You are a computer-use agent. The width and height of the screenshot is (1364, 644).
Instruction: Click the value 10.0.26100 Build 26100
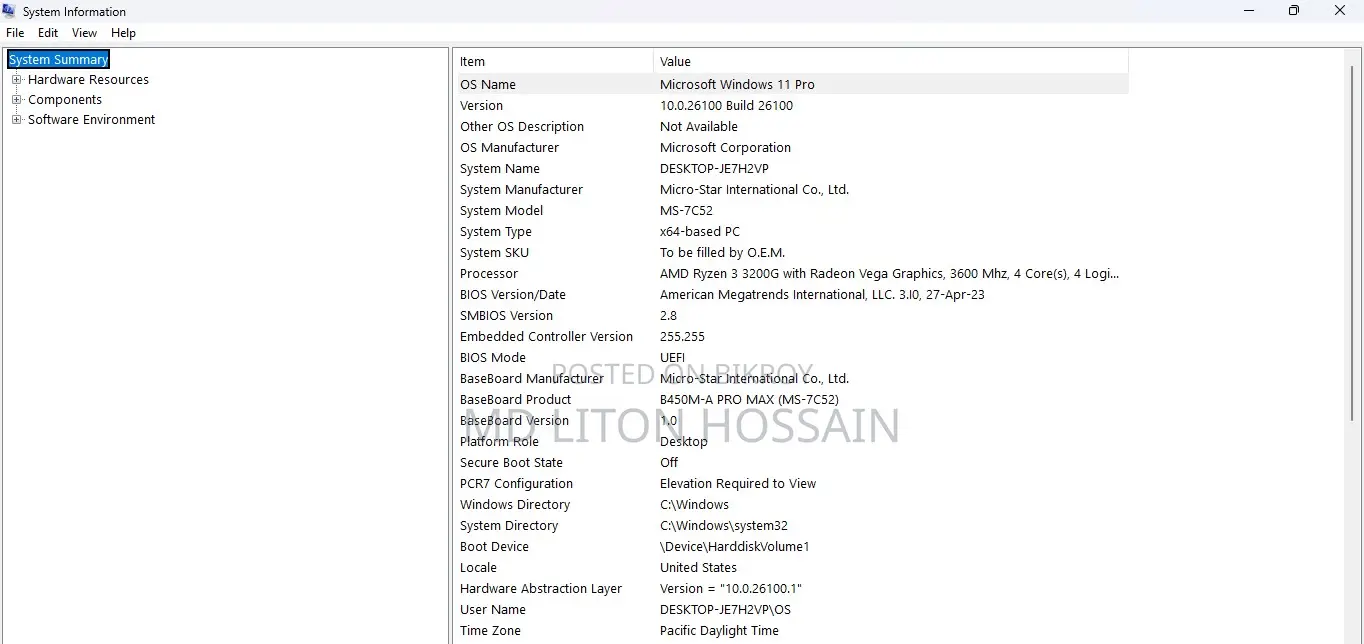(x=726, y=106)
